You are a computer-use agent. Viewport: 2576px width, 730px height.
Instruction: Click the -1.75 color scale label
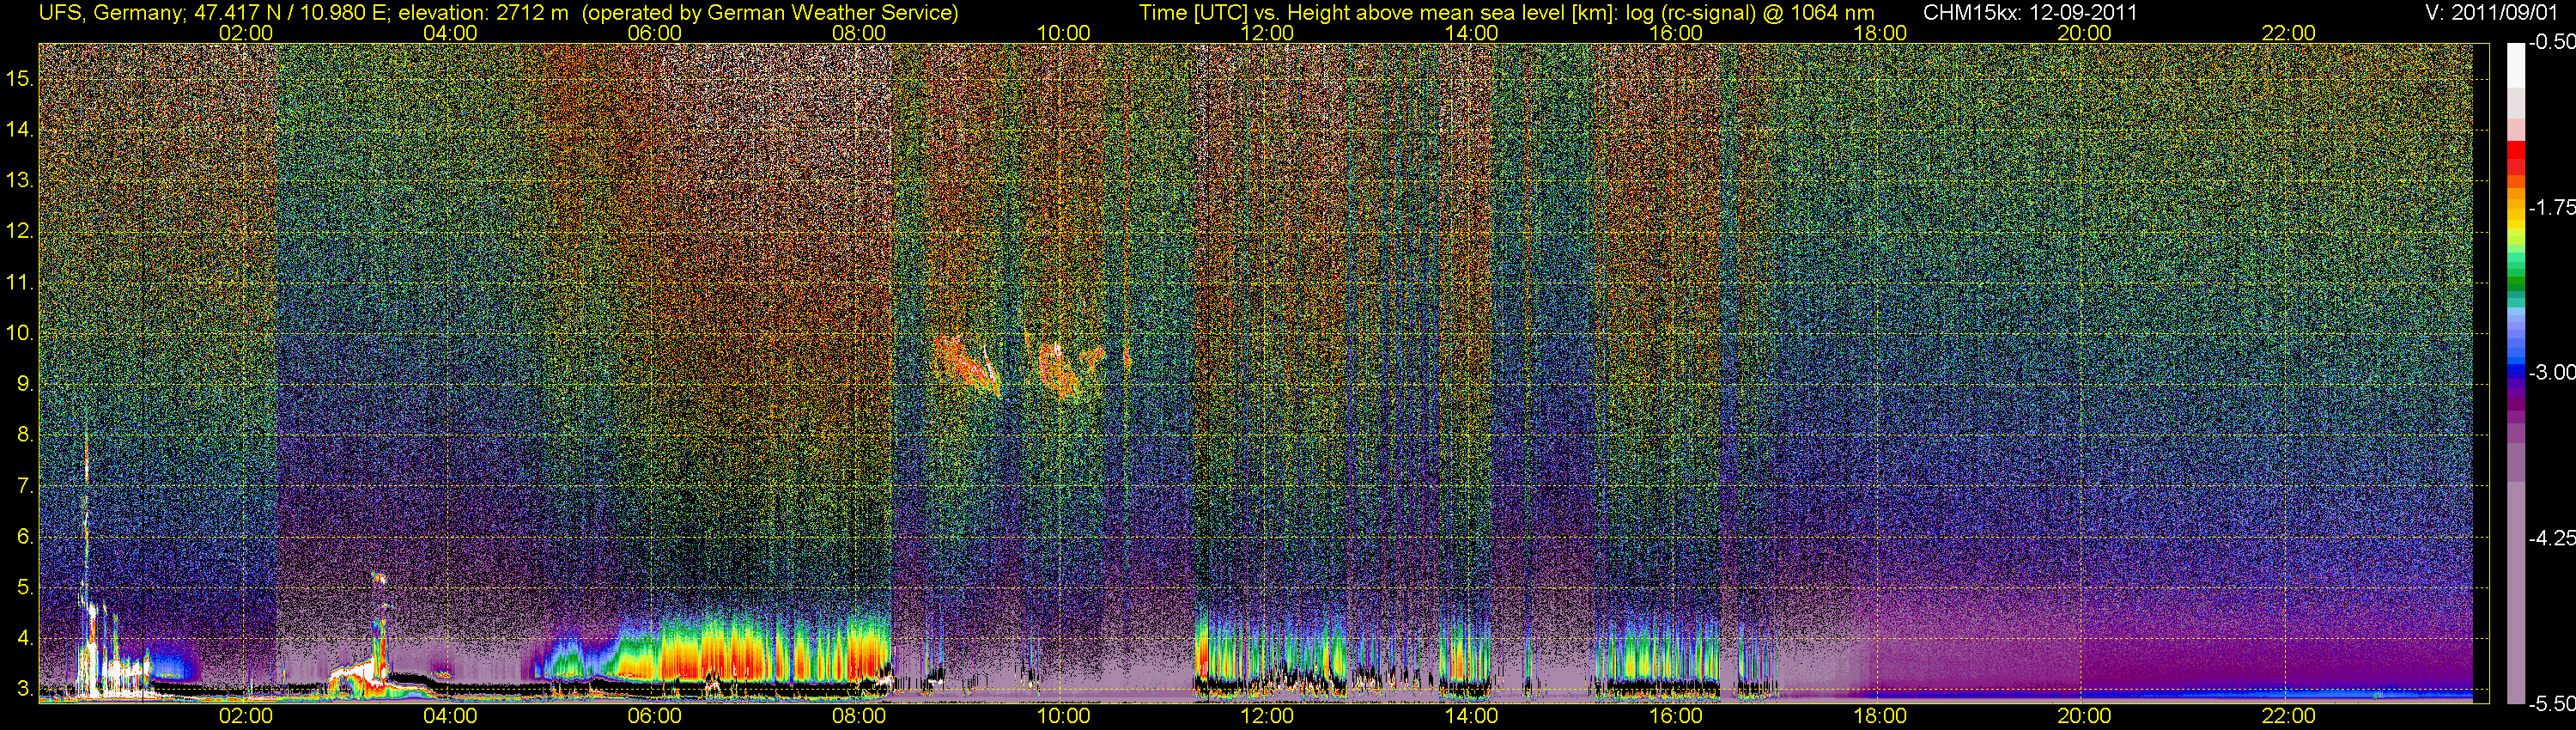[2551, 207]
